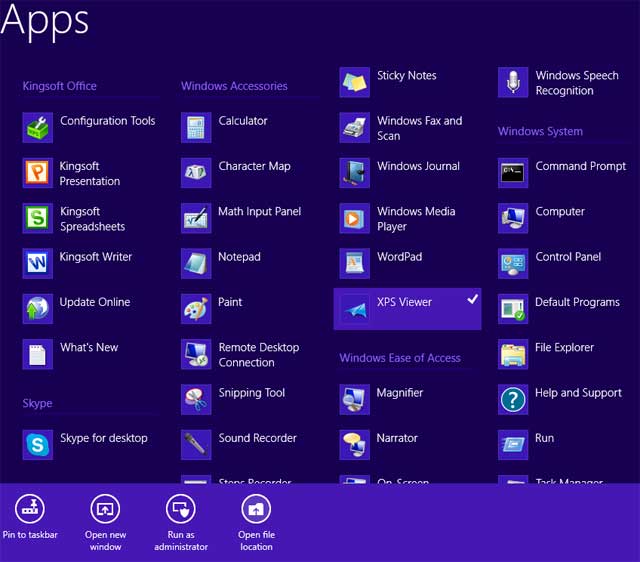Click Open new window button
Image resolution: width=640 pixels, height=562 pixels.
tap(105, 523)
